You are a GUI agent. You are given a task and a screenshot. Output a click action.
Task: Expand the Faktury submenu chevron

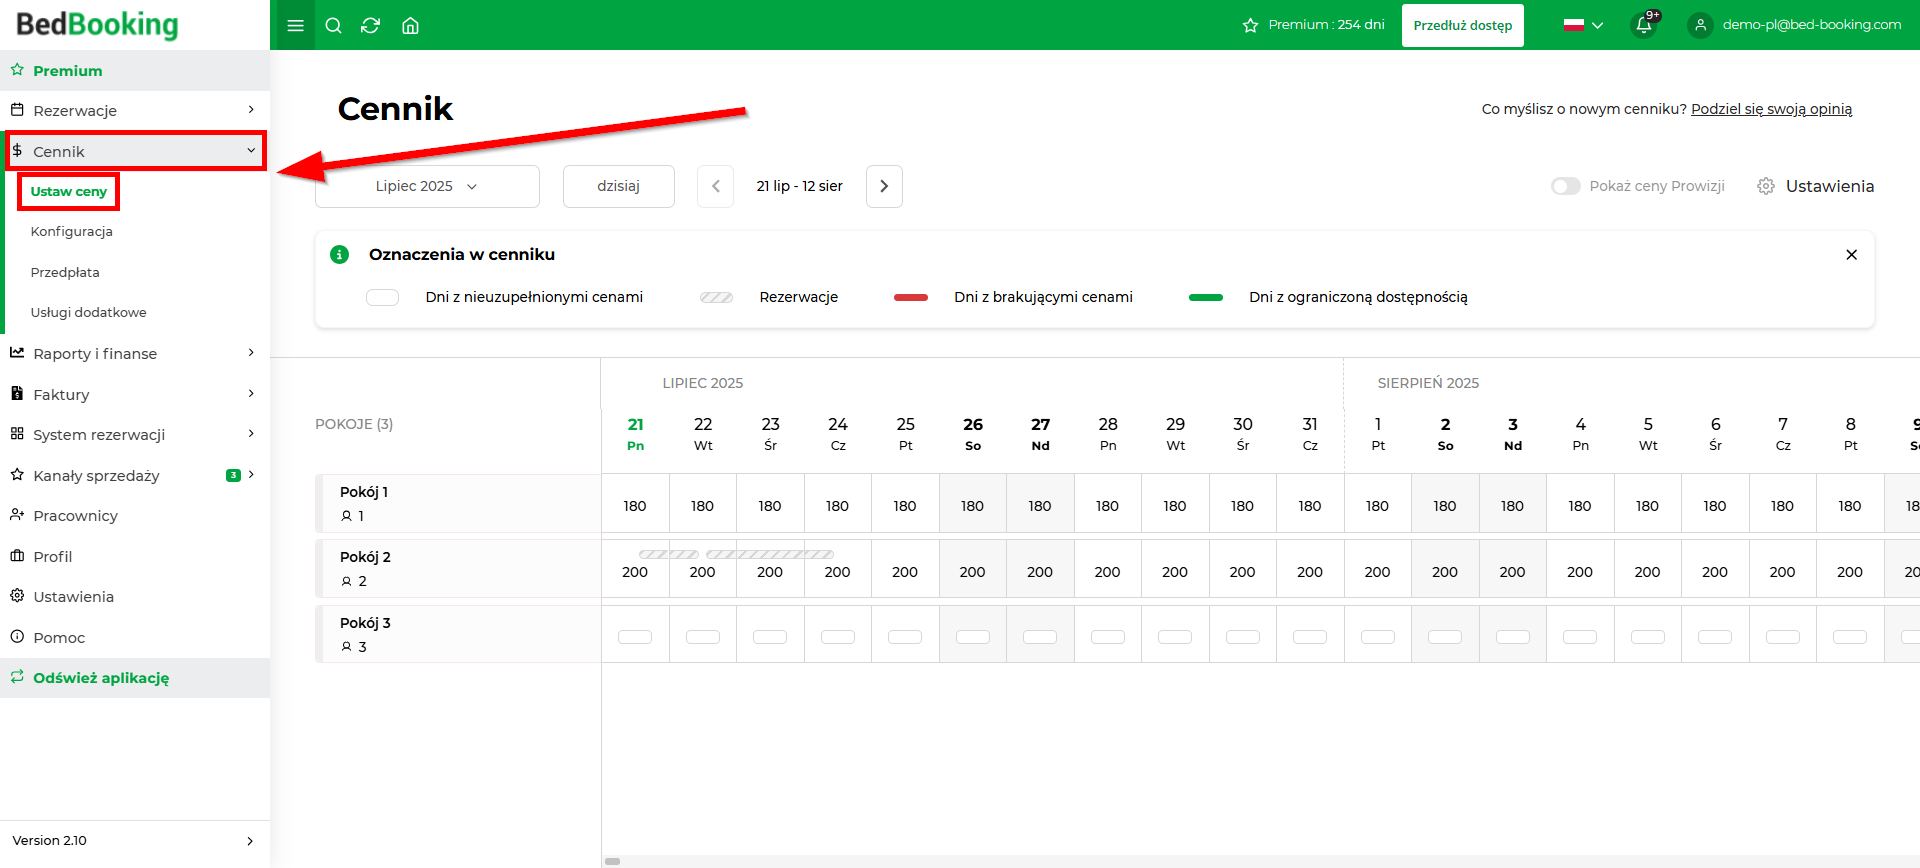point(251,394)
